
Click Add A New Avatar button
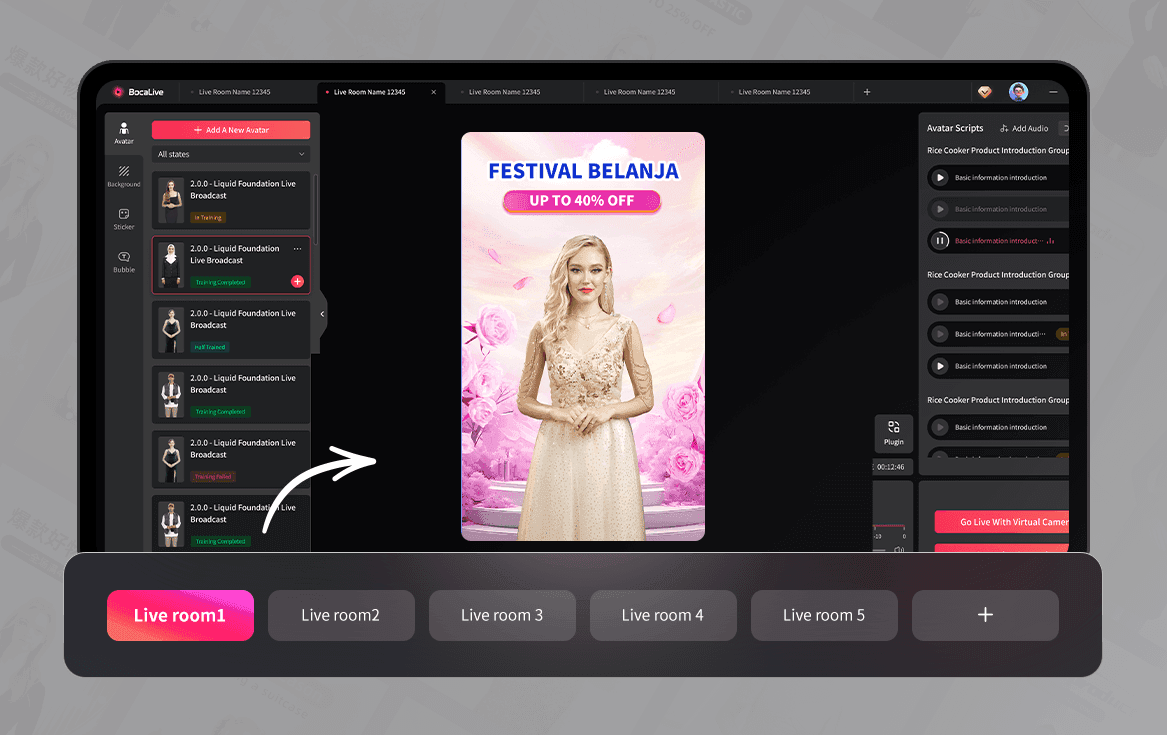tap(231, 130)
